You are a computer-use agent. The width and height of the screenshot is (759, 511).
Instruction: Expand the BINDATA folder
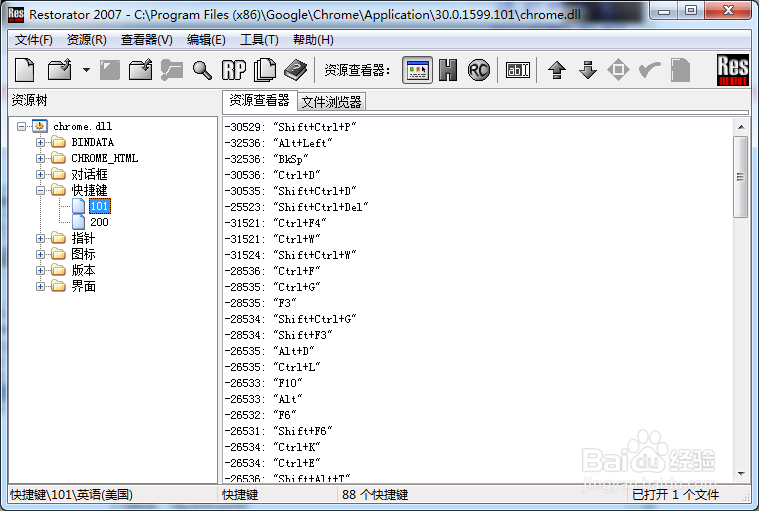(x=40, y=142)
